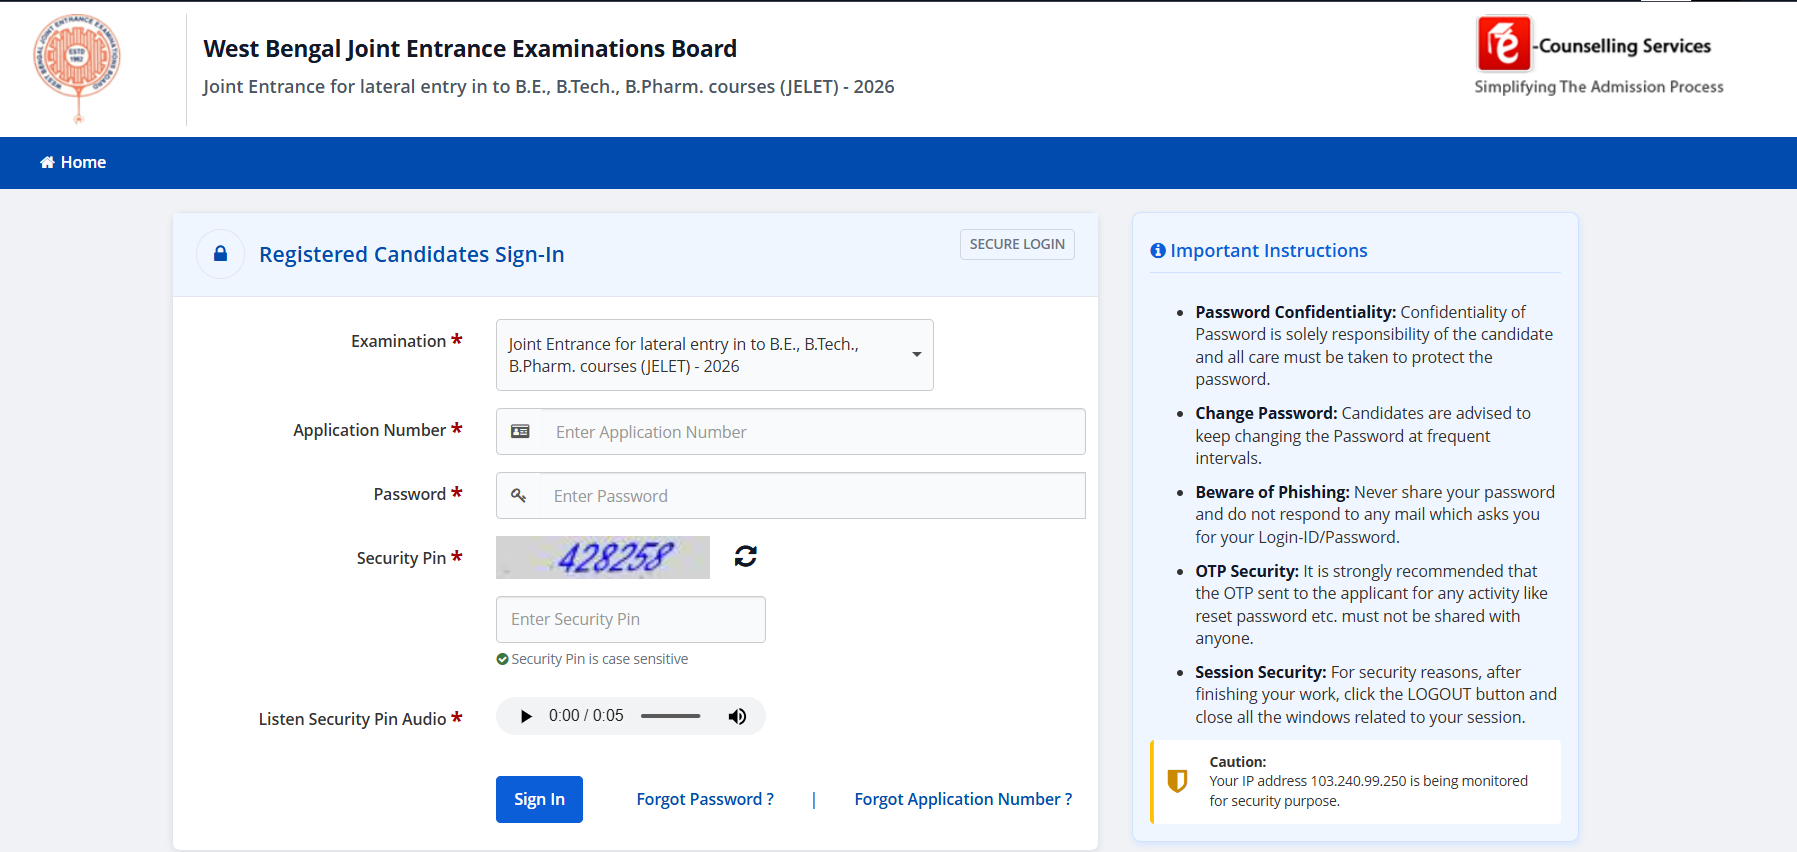Open the Examination dropdown
This screenshot has width=1797, height=852.
tap(715, 355)
